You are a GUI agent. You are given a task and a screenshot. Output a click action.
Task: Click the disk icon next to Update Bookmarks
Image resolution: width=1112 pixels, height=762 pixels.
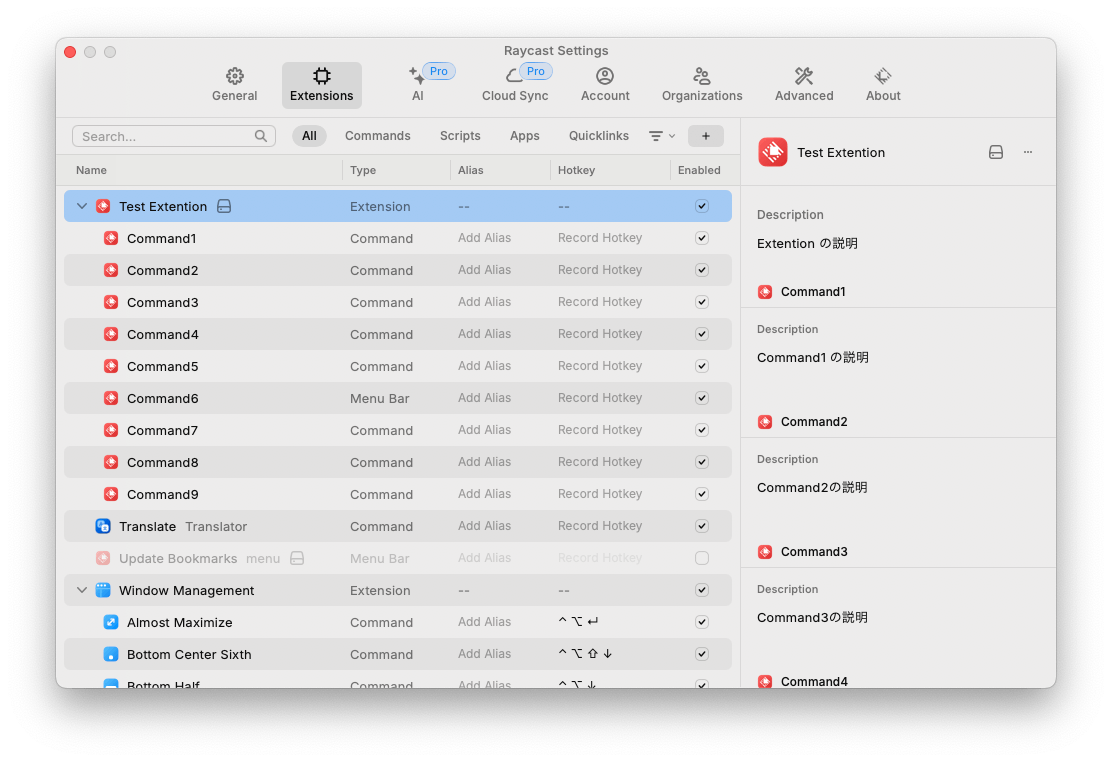pos(297,558)
